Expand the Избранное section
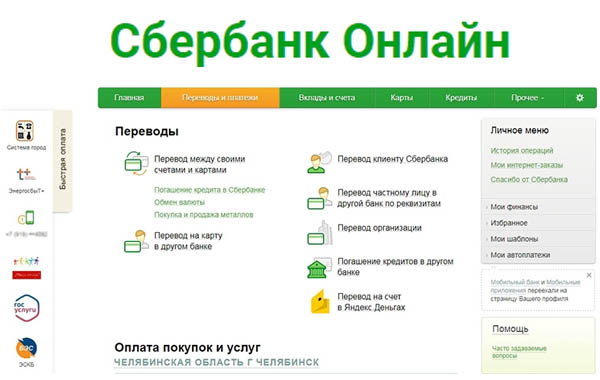Viewport: 600px width, 380px height. click(x=509, y=223)
